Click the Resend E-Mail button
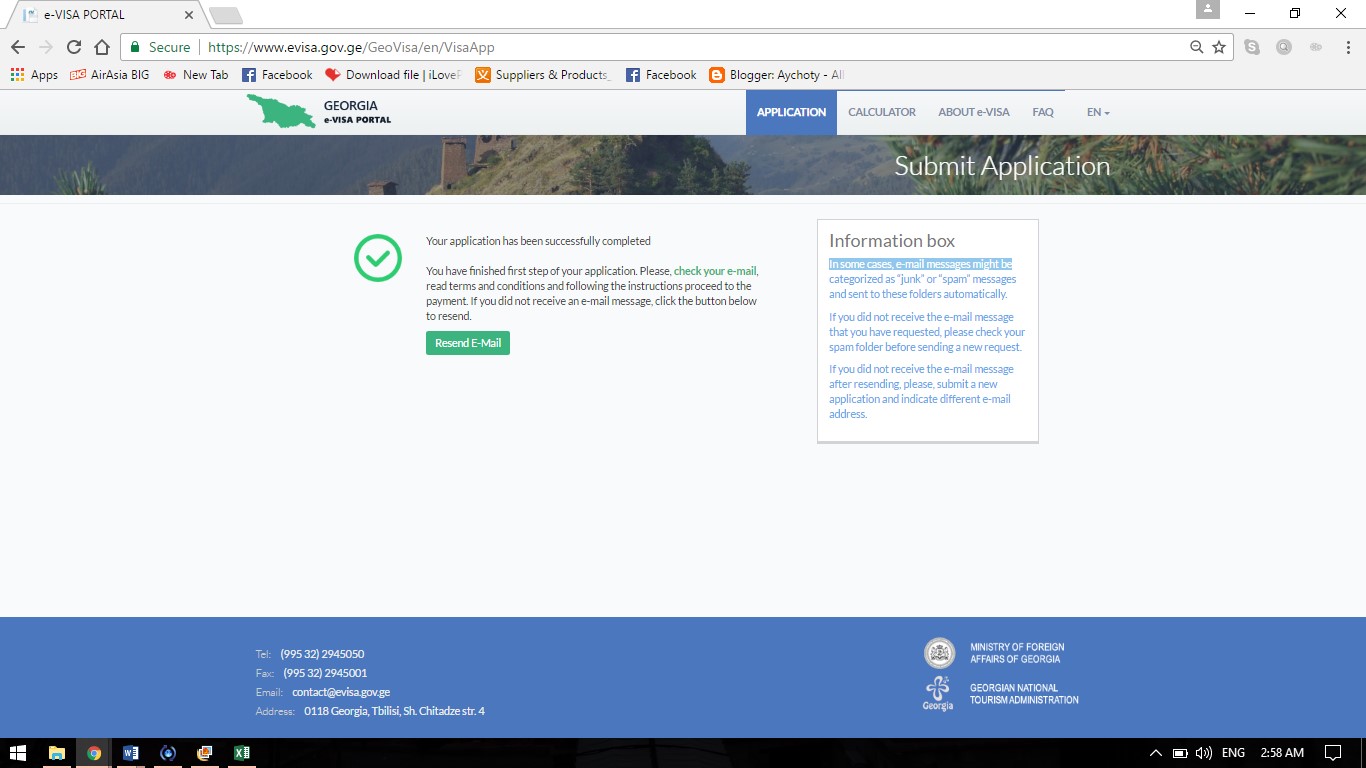 click(468, 343)
